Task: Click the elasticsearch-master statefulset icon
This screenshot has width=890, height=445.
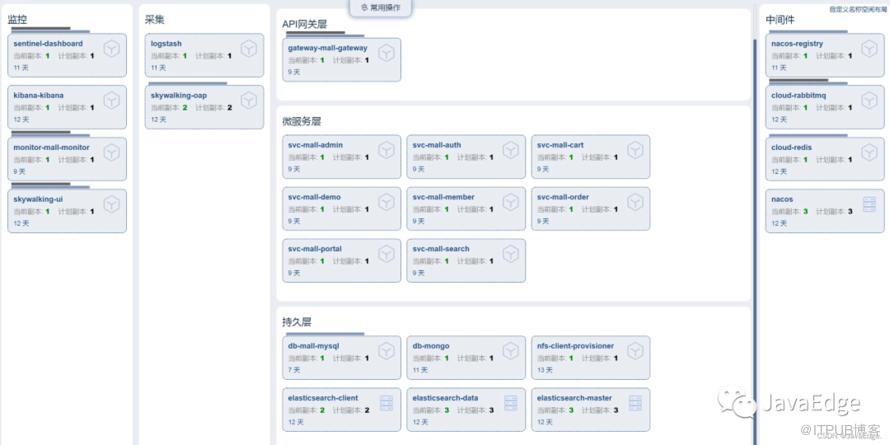Action: (635, 403)
